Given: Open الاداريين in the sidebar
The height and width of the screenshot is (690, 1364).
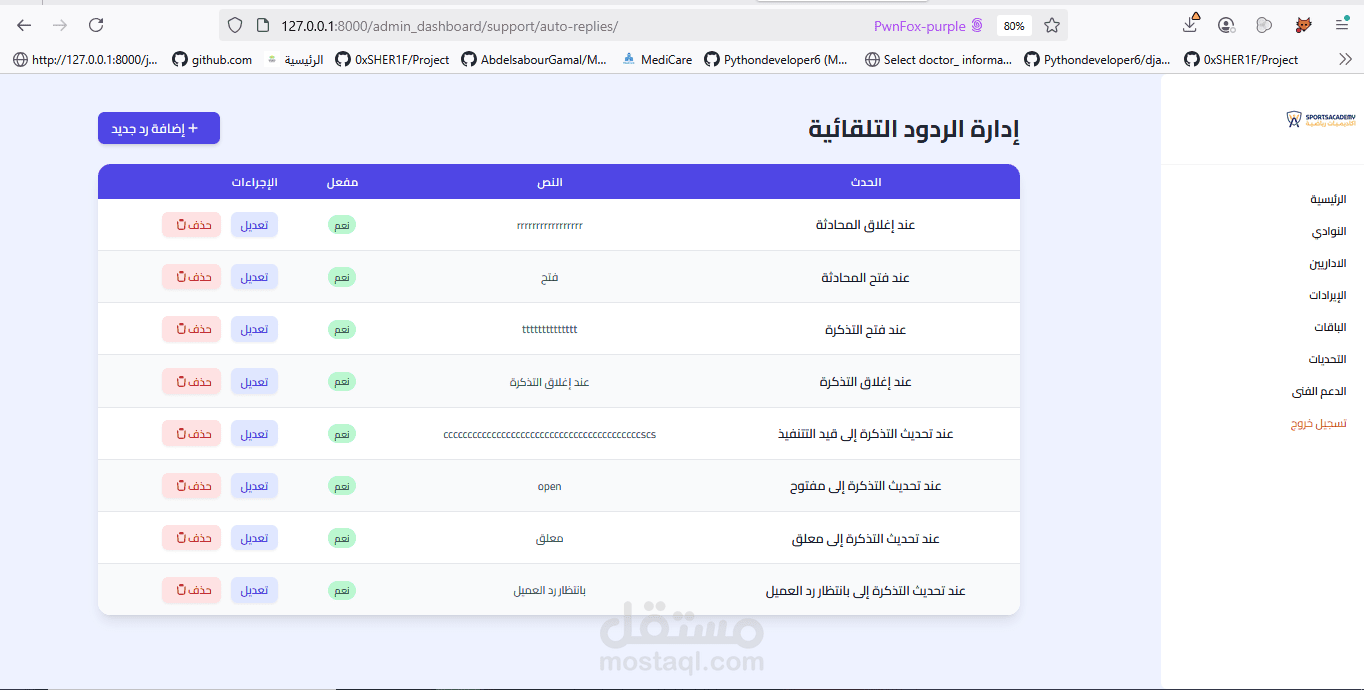Looking at the screenshot, I should 1328,263.
